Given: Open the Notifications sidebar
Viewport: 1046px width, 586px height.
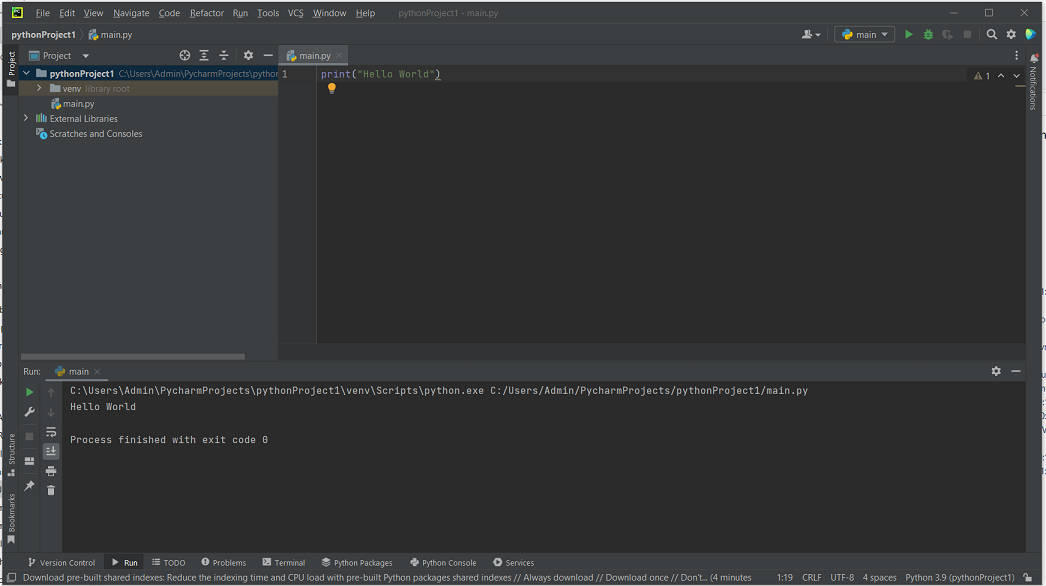Looking at the screenshot, I should click(x=1033, y=83).
